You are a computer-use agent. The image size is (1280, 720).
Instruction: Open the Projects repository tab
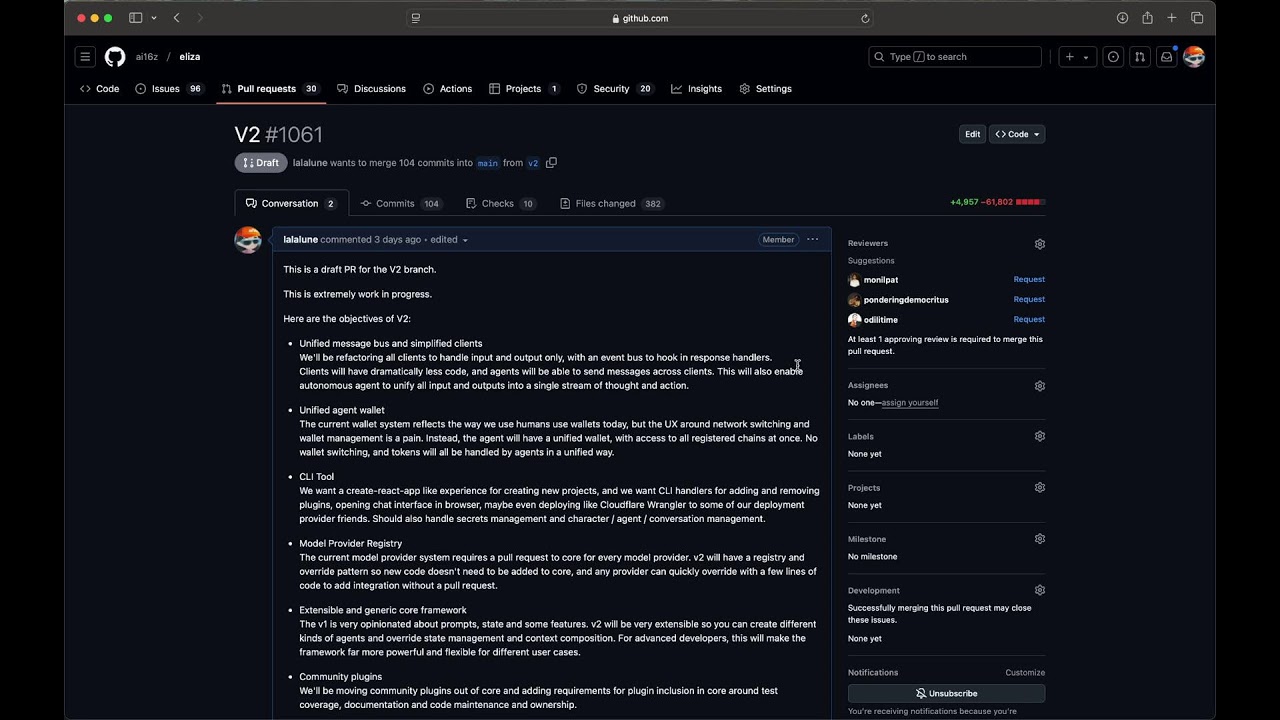[x=524, y=89]
